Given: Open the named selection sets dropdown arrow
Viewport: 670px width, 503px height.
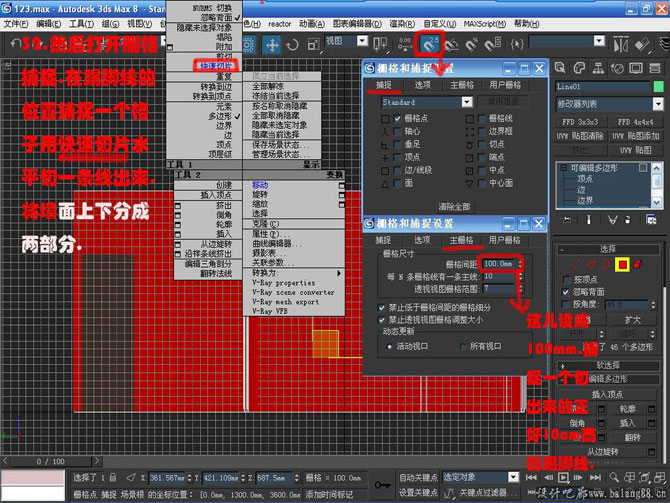Looking at the screenshot, I should coord(599,41).
